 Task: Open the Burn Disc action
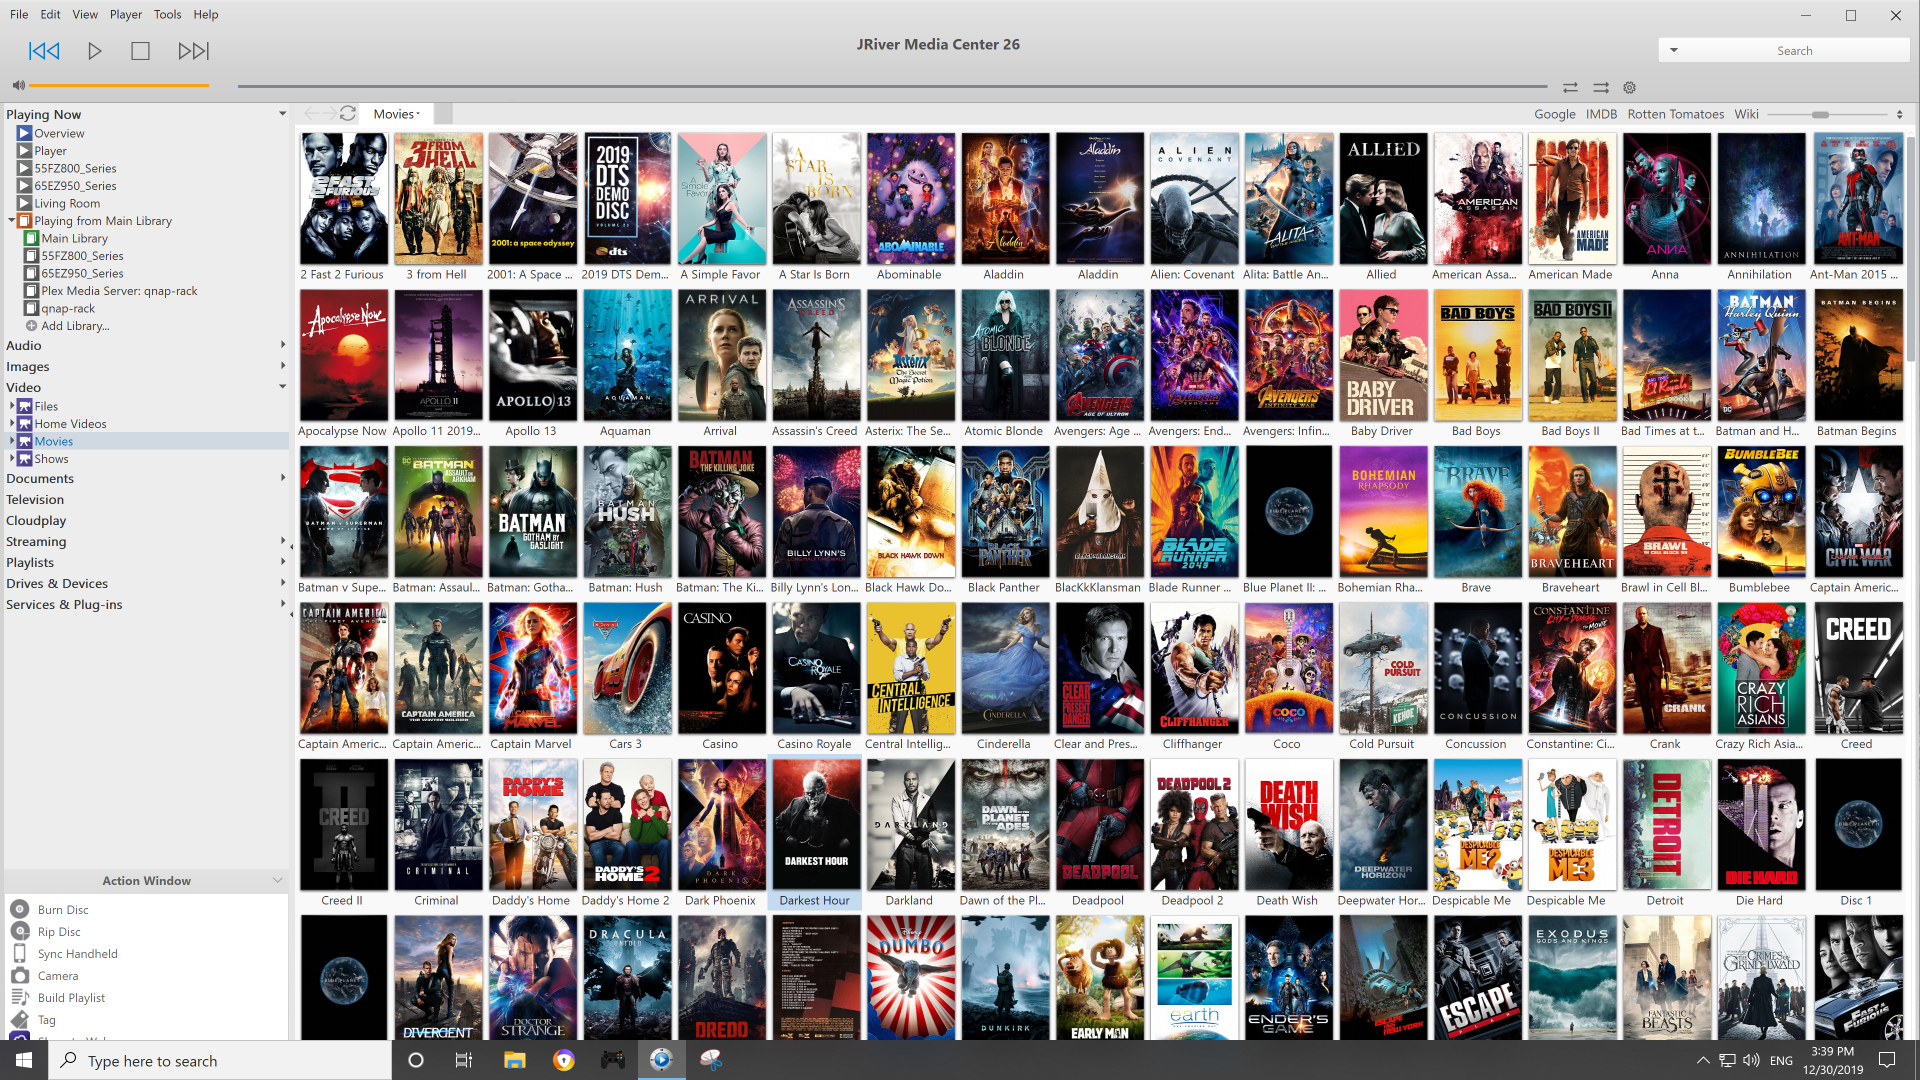63,910
